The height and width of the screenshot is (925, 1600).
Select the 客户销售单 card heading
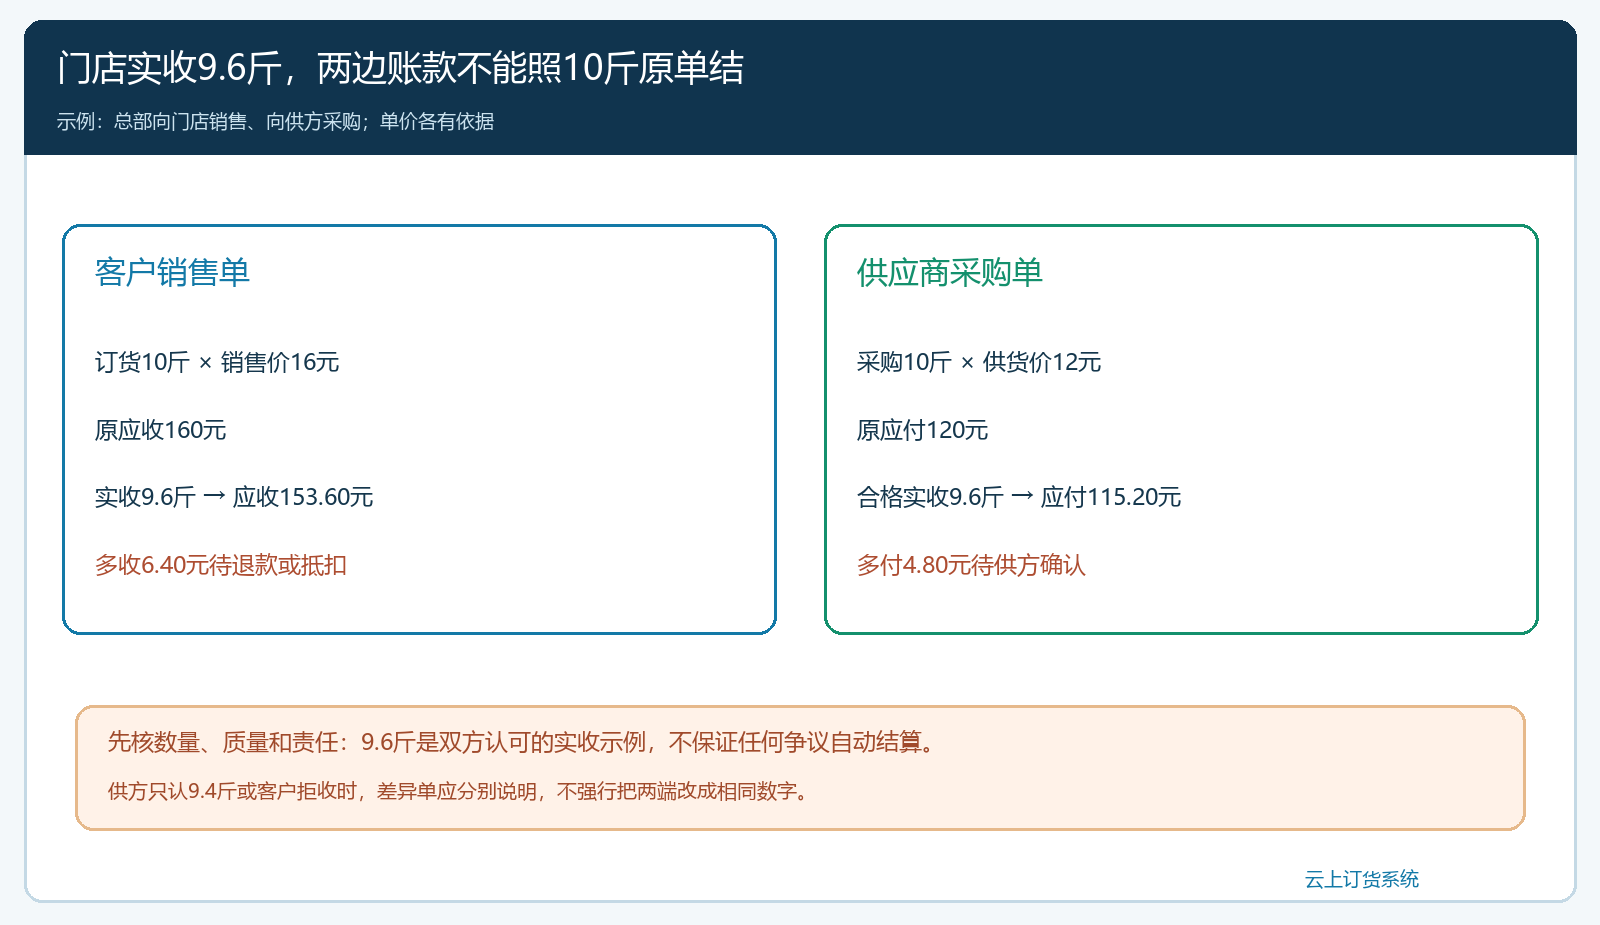click(172, 272)
